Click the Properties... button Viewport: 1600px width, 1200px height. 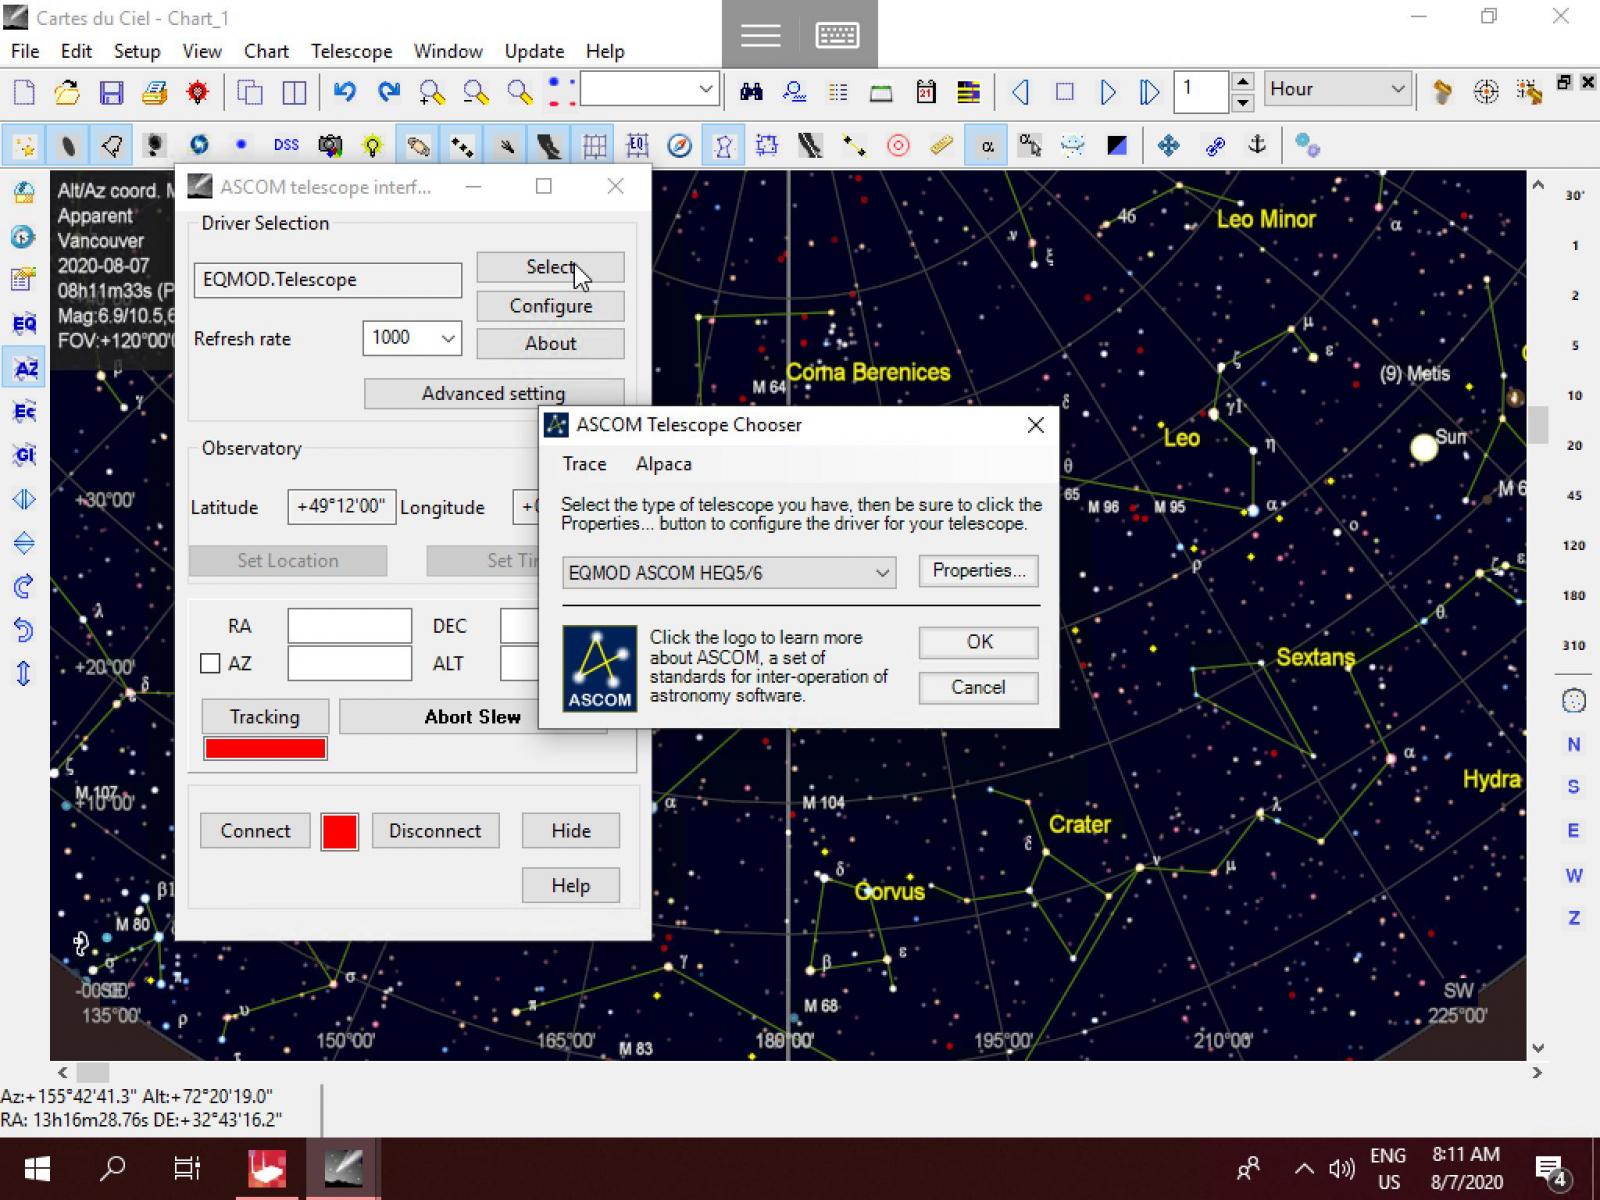979,571
